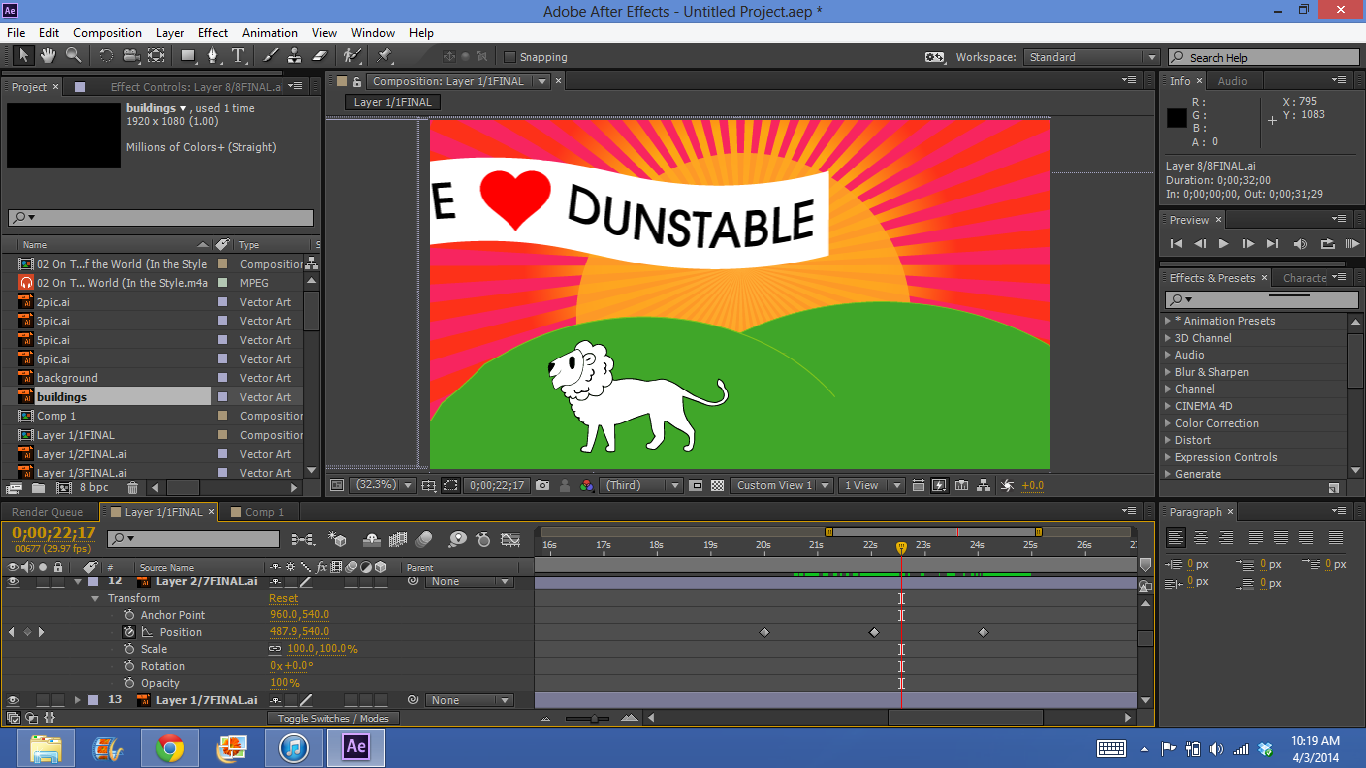Open the composition flowchart icon in viewer
1366x768 pixels.
[x=984, y=485]
